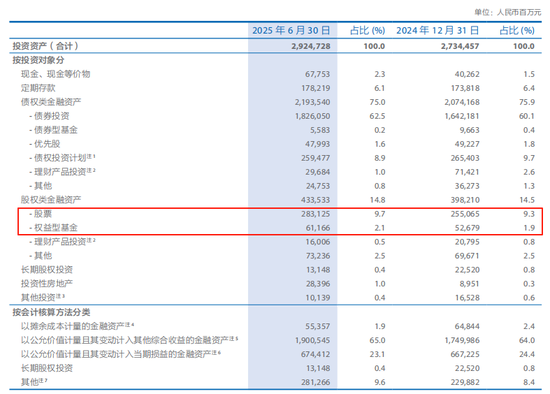Click the value 178,219

click(316, 88)
